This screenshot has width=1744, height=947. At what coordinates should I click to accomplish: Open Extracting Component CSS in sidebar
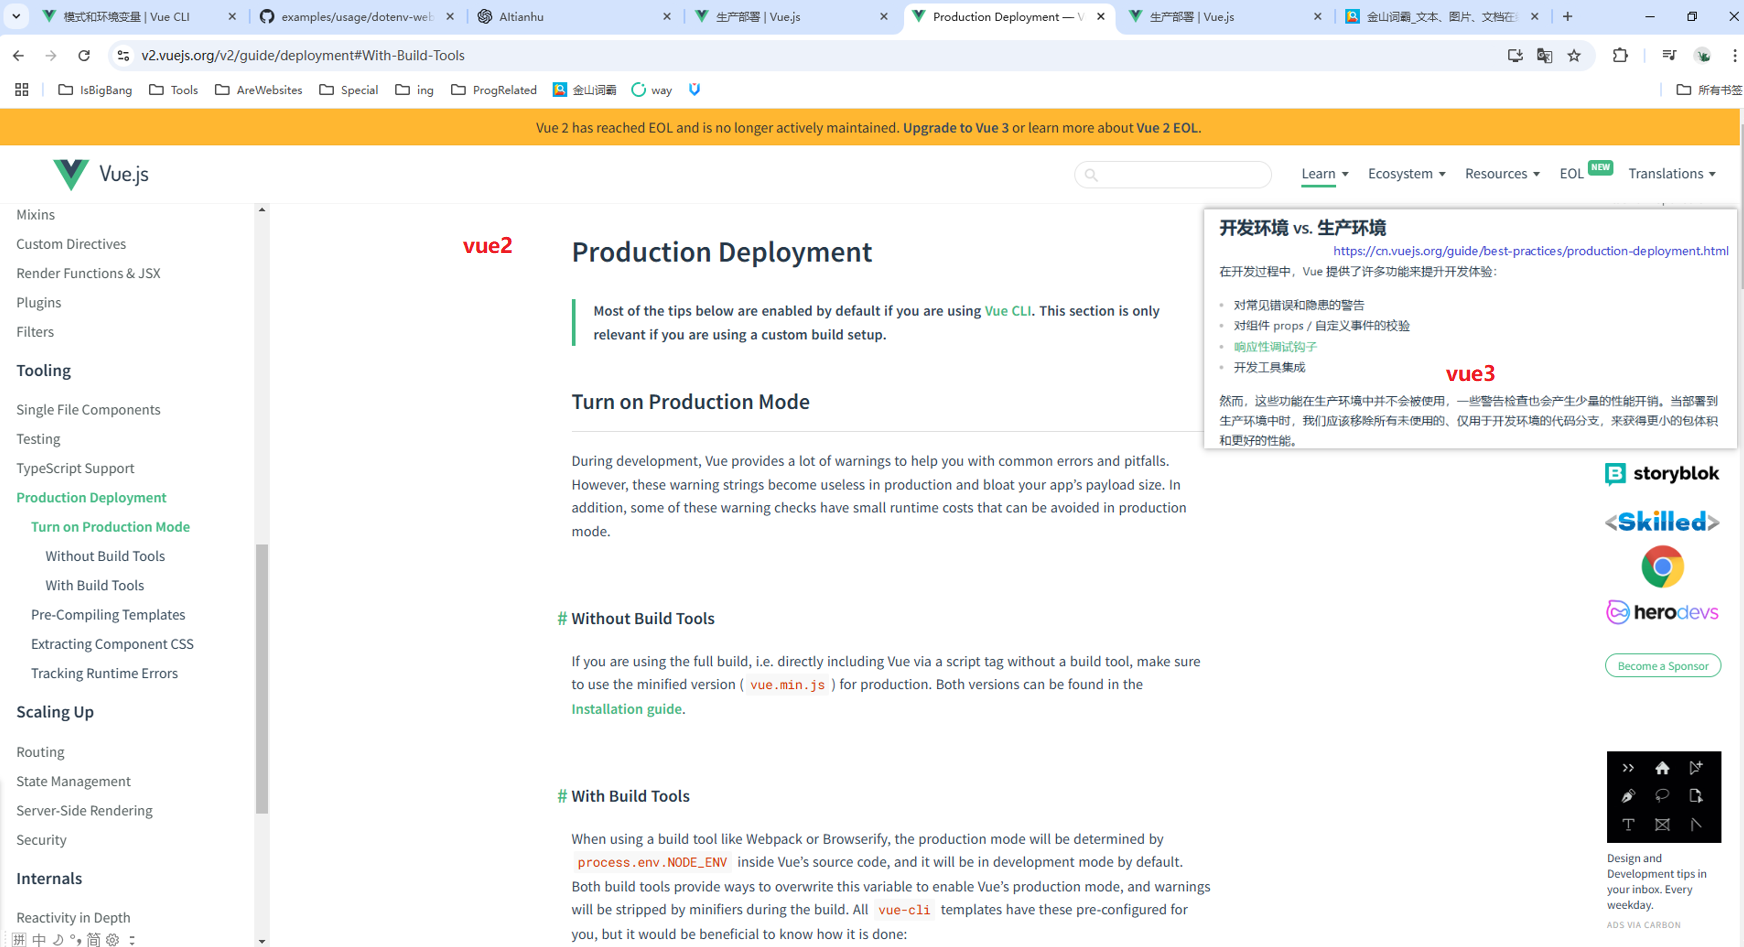click(x=112, y=644)
